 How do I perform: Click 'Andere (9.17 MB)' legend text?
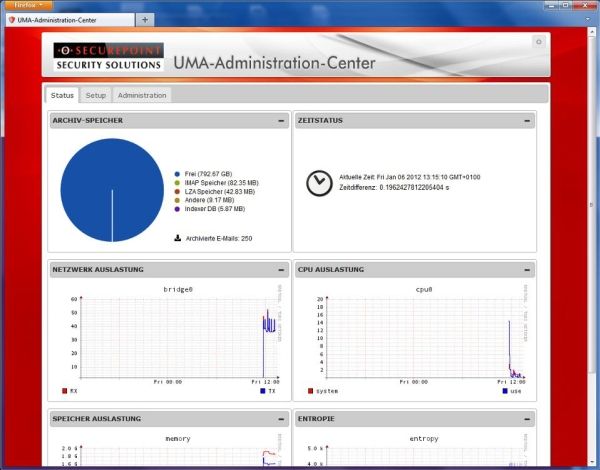209,200
